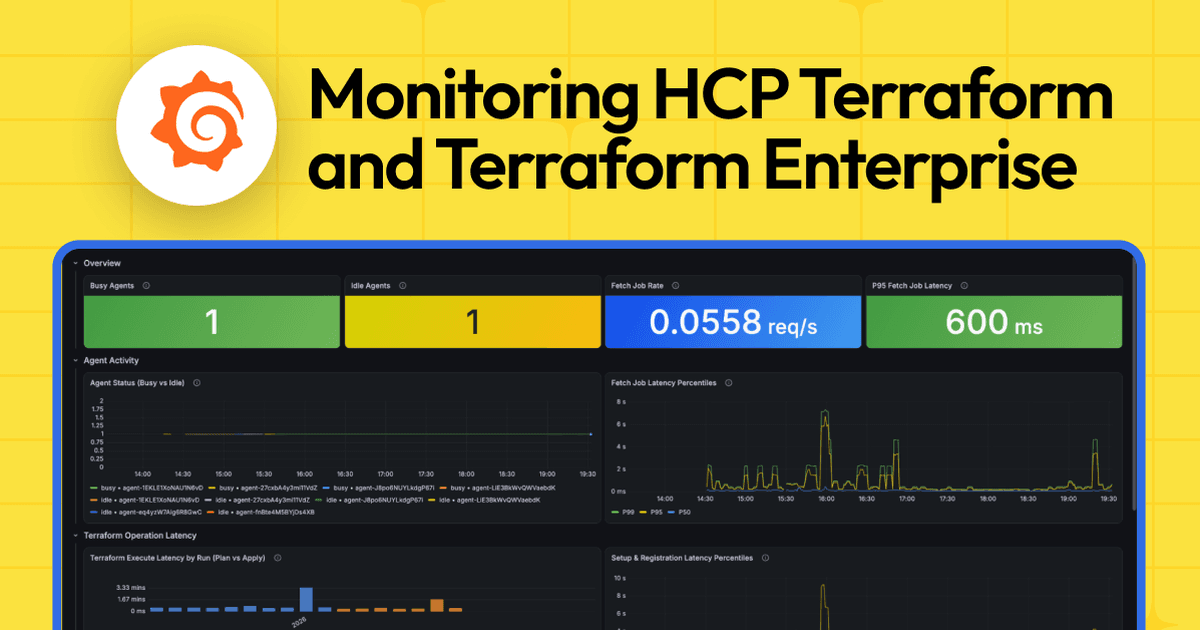Click the 17:00 tick in Fetch Job Latency chart
1200x630 pixels.
coord(906,498)
